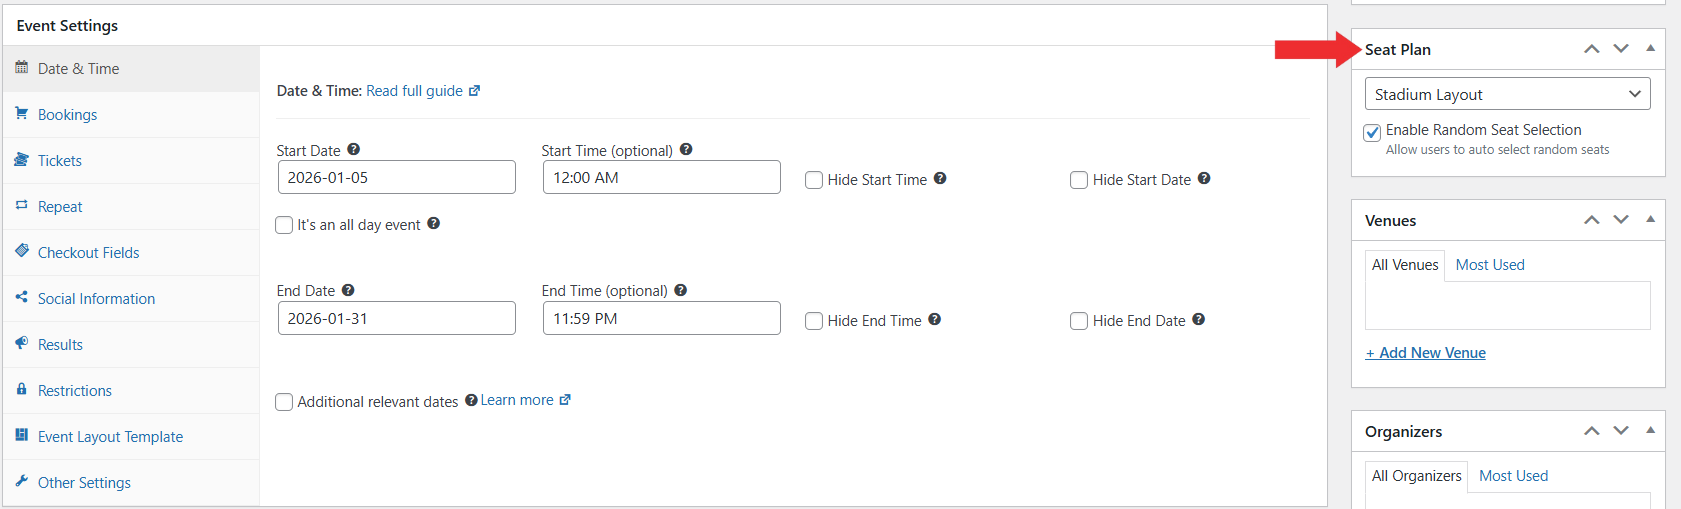The width and height of the screenshot is (1681, 509).
Task: Click the Add New Venue link
Action: pos(1426,353)
